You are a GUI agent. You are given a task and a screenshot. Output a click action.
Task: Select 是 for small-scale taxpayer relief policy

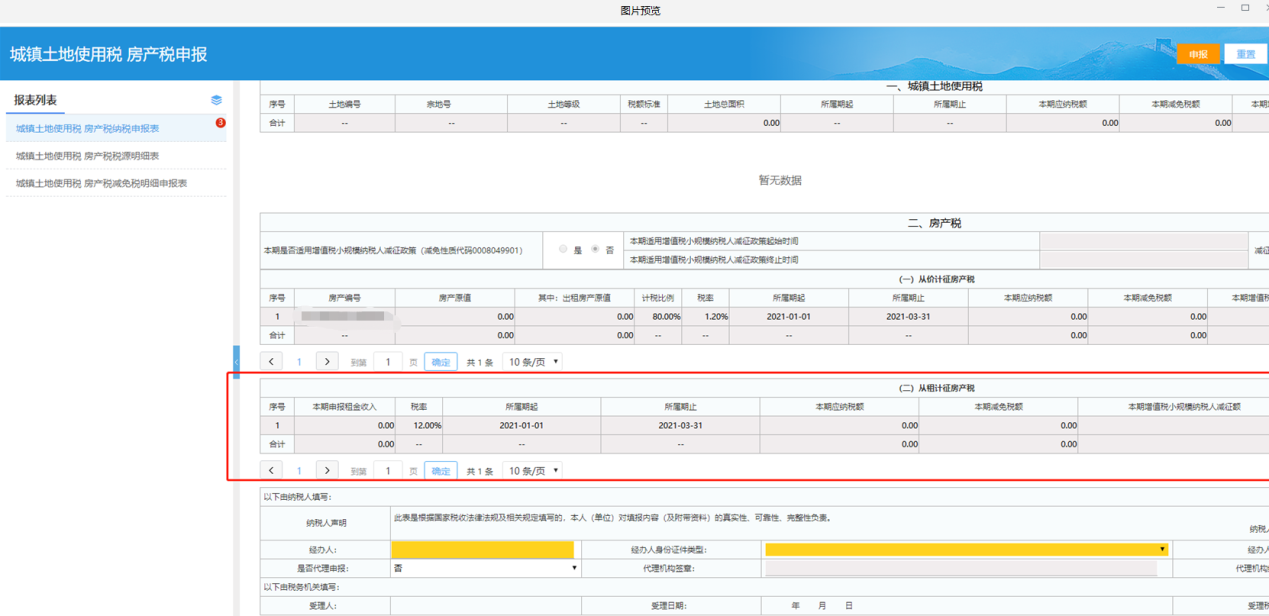coord(564,250)
